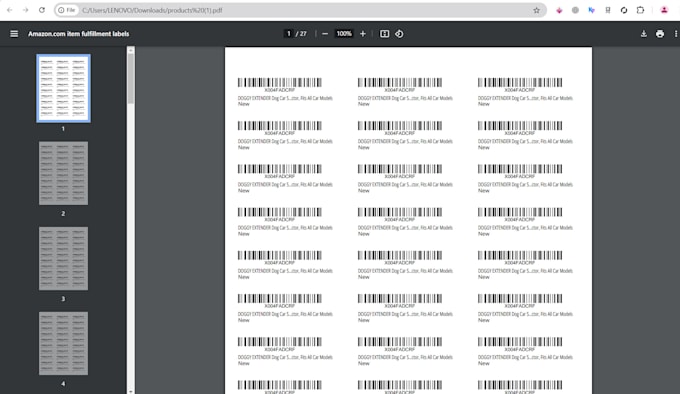Edit the 100% zoom level field
The image size is (680, 394).
point(344,33)
